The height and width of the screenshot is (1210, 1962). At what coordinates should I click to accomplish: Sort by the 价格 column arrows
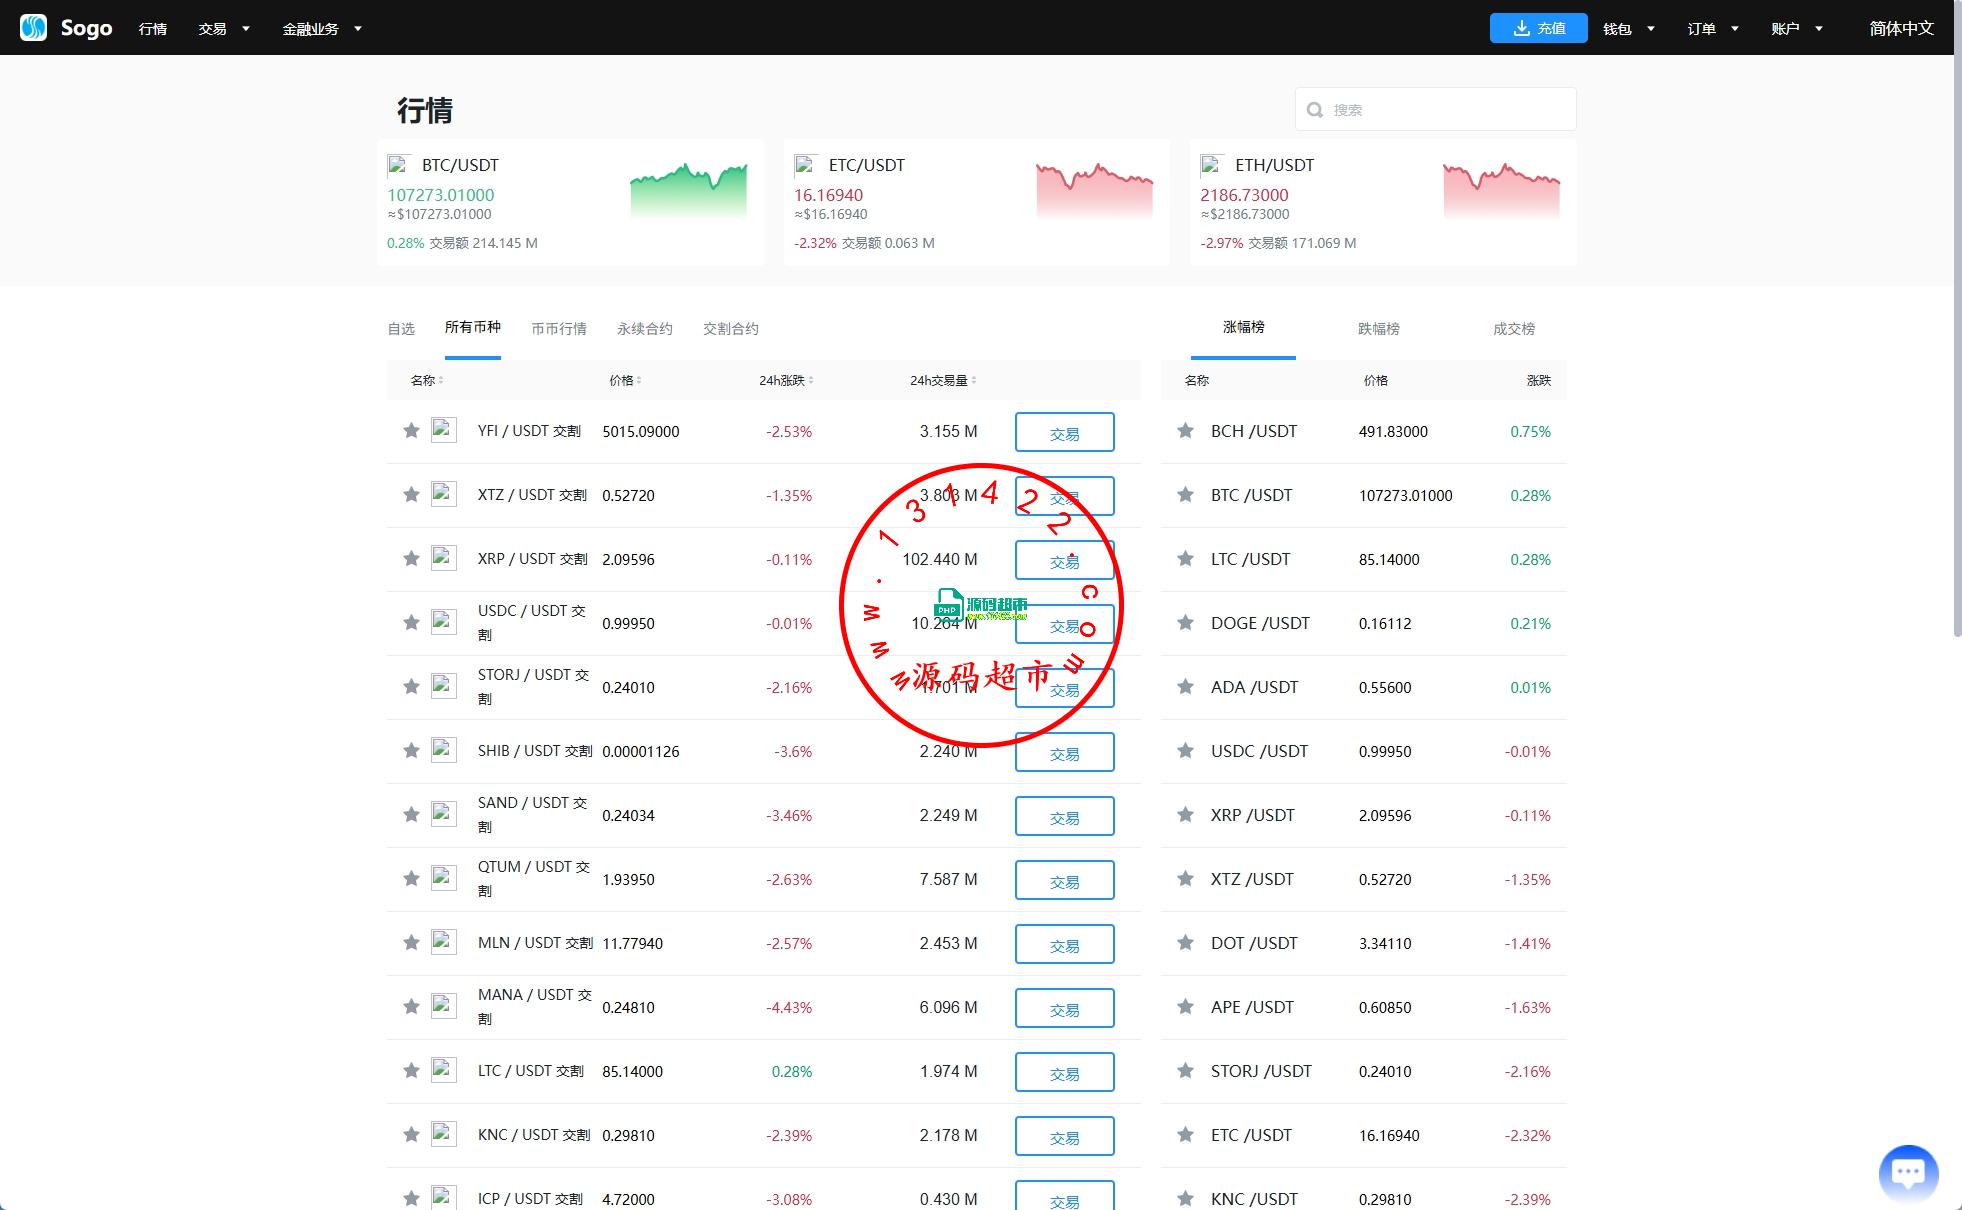tap(639, 381)
